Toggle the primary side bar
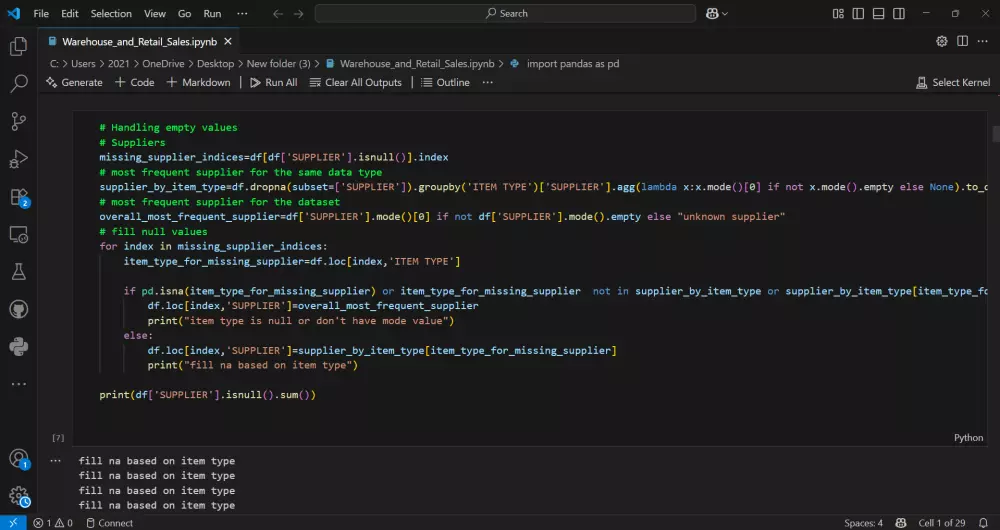Screen dimensions: 1000x530 (858, 13)
